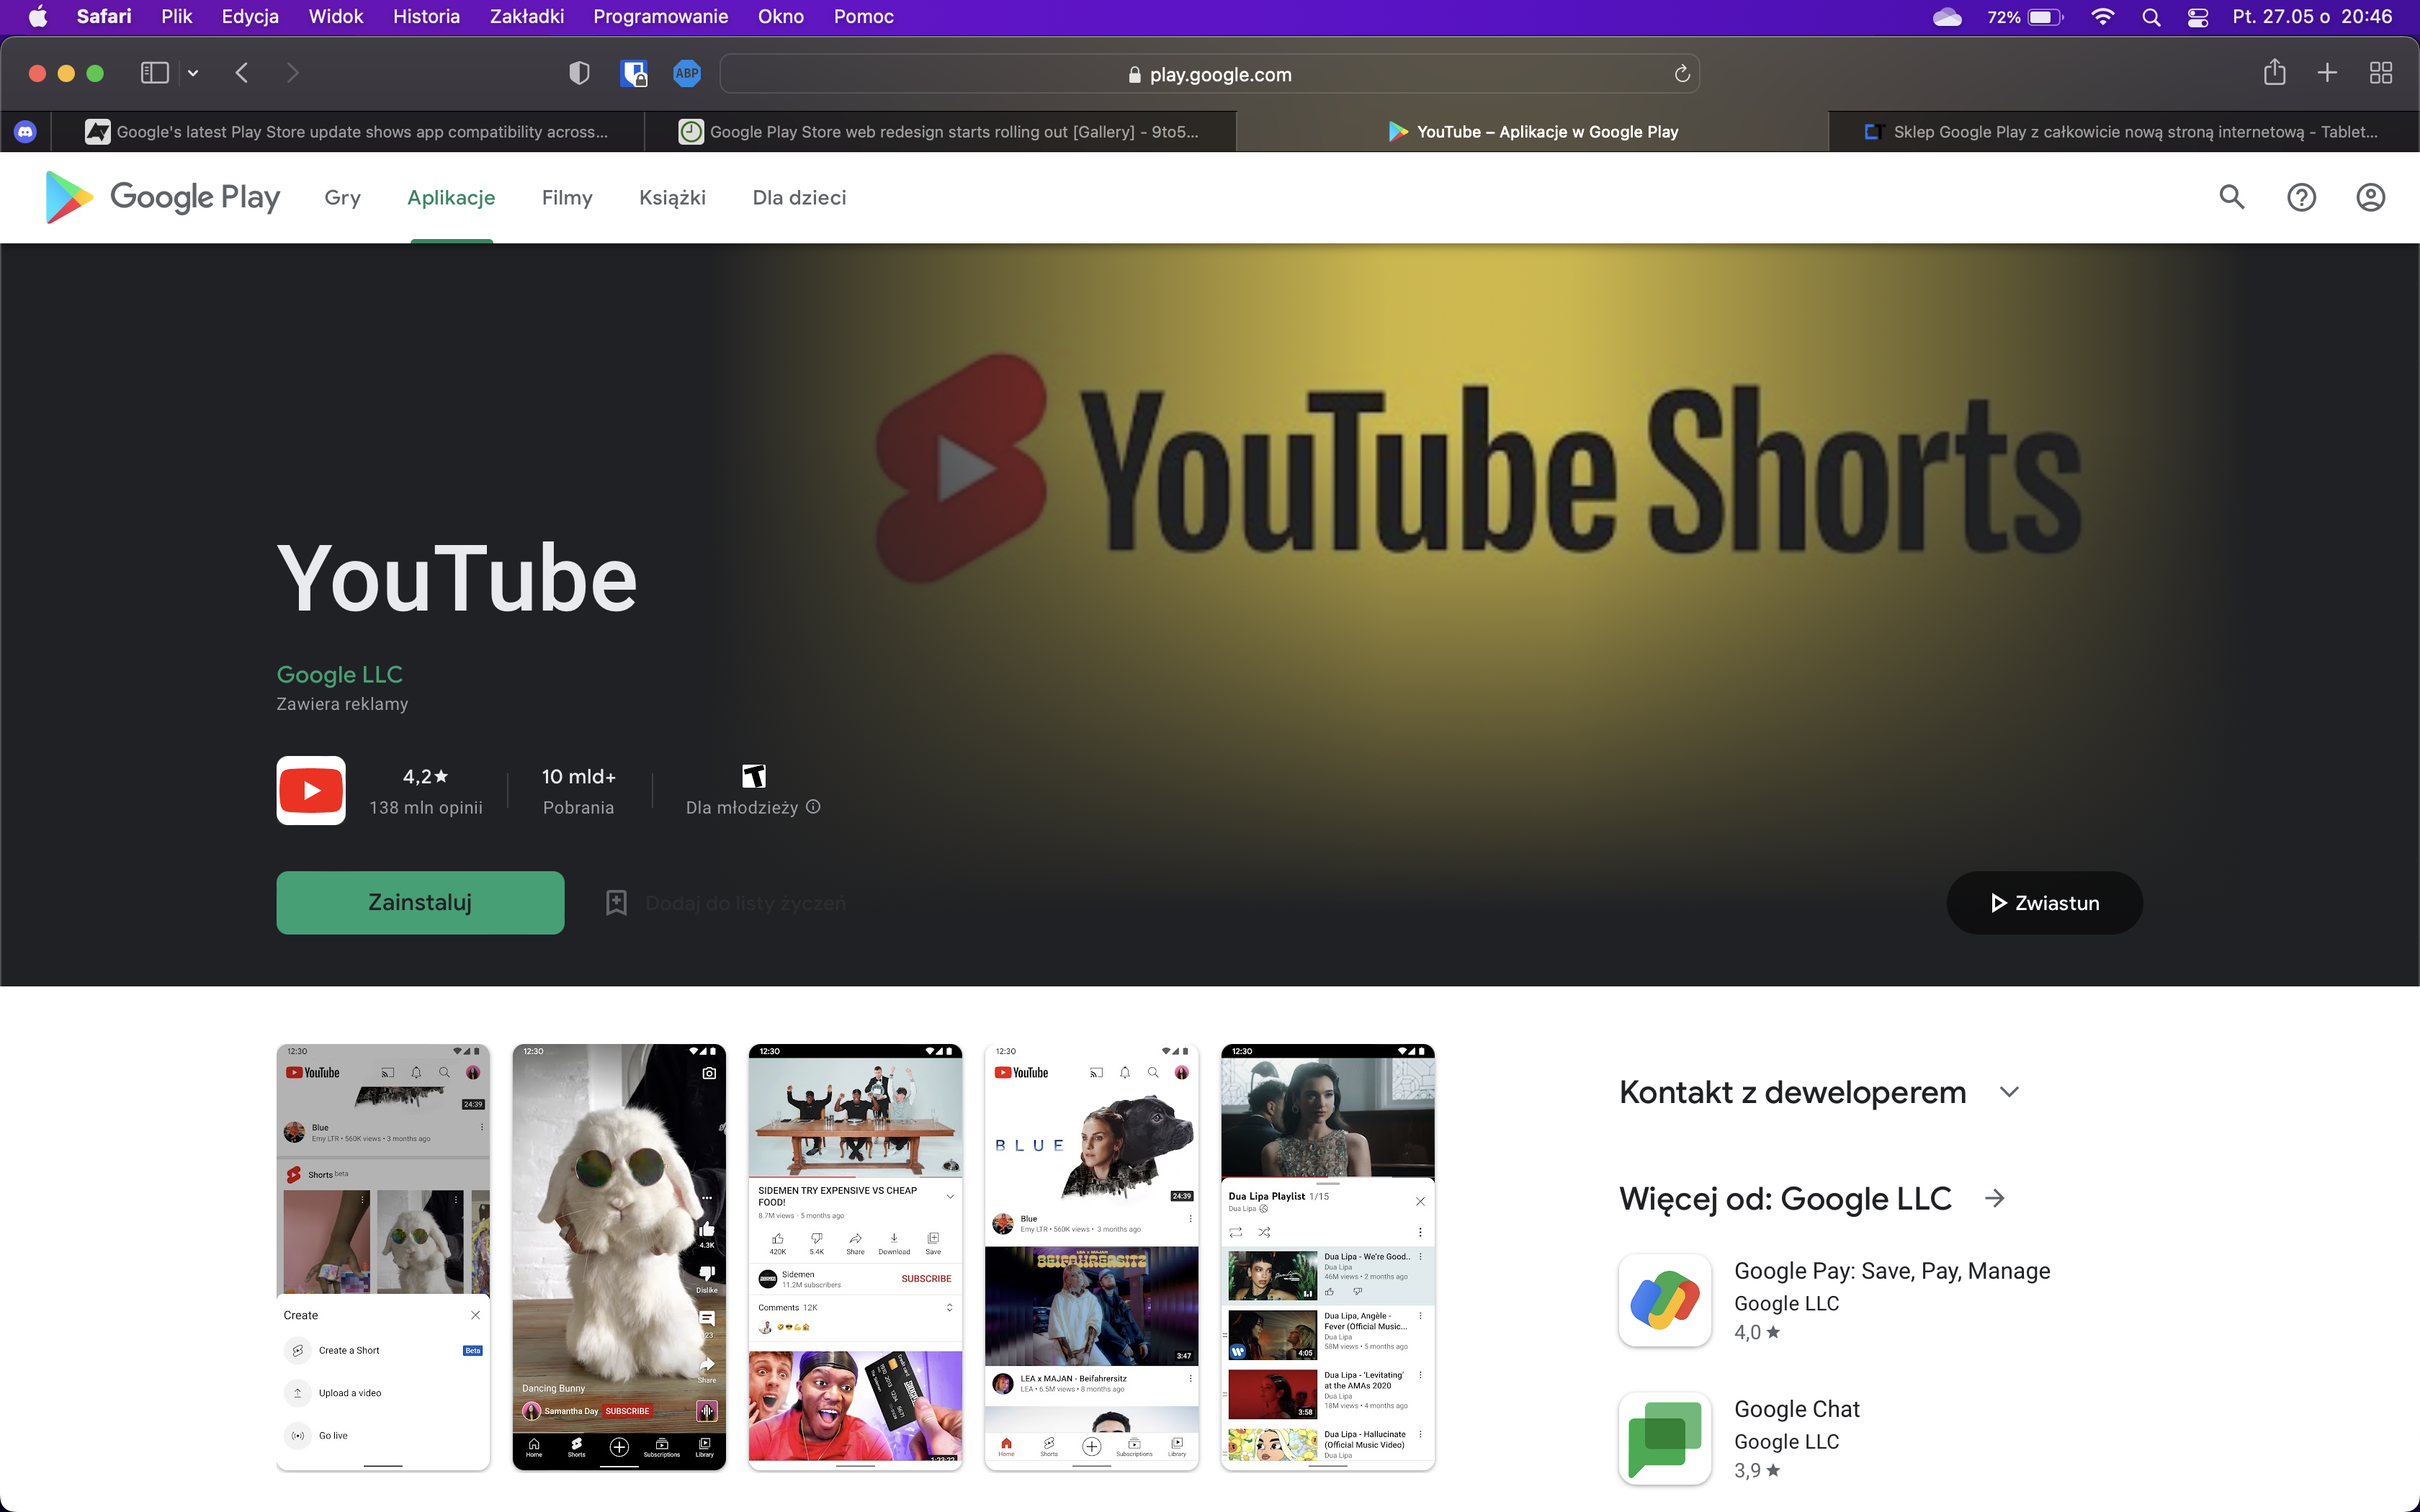This screenshot has width=2420, height=1512.
Task: Click Dodaj do listy życzeń
Action: click(x=745, y=903)
